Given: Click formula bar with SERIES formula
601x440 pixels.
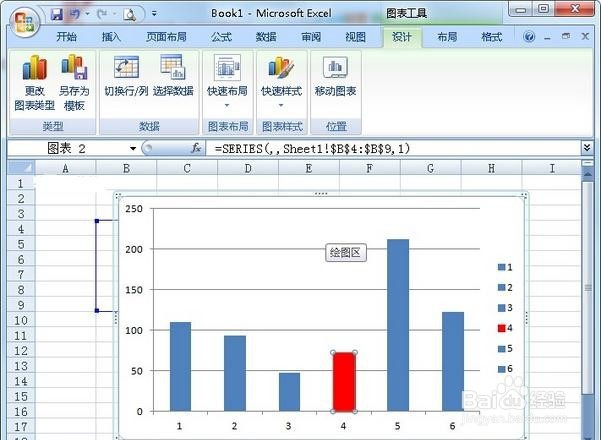Looking at the screenshot, I should [x=394, y=148].
